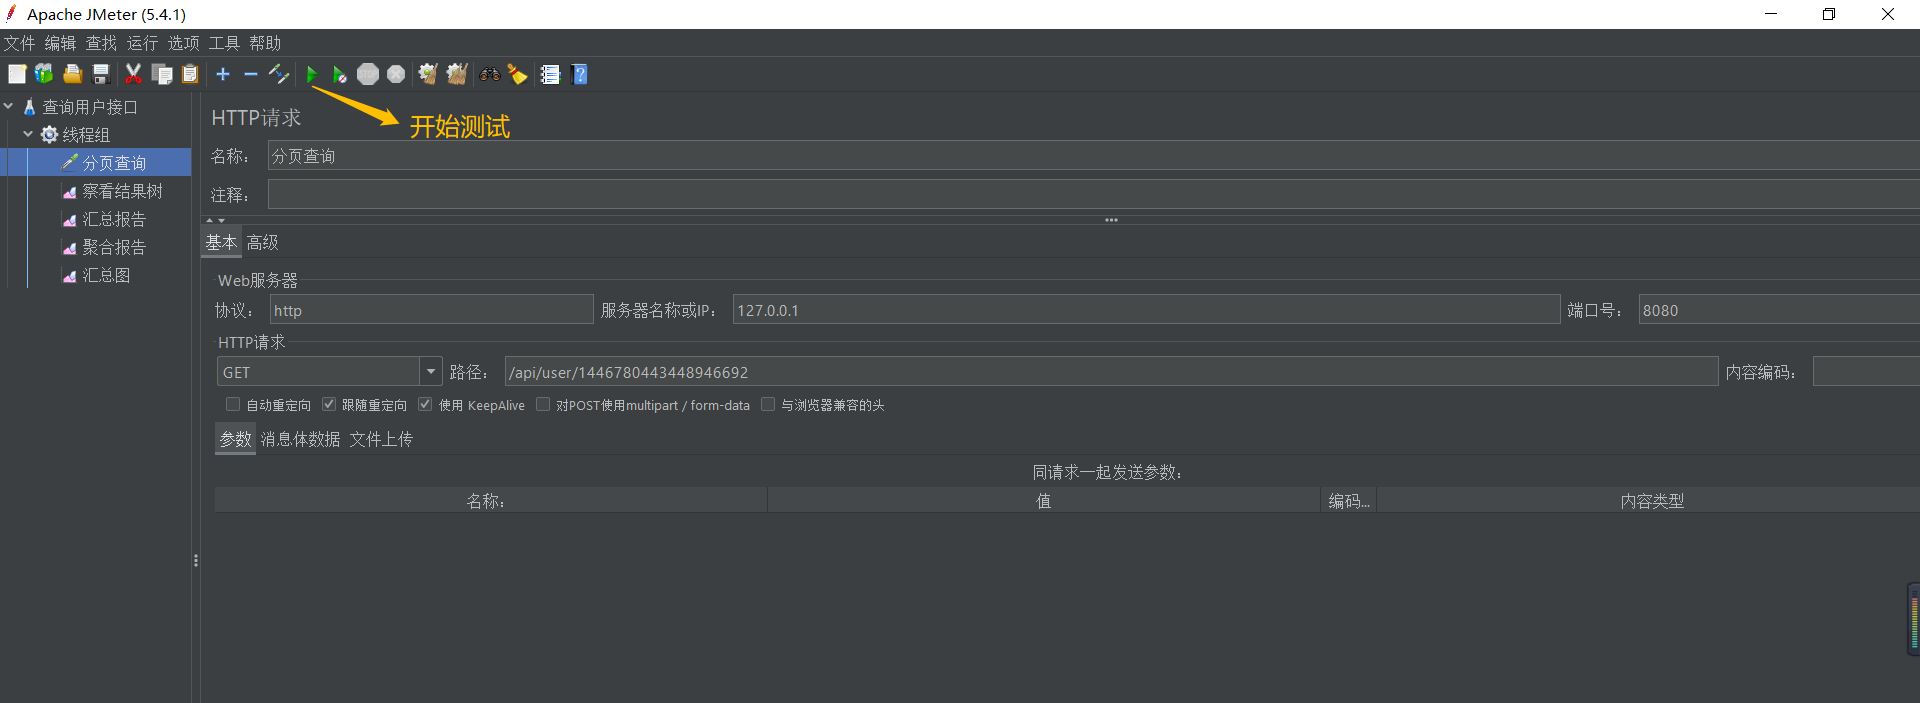Collapse the 查询用户接口 tree node arrow
Image resolution: width=1920 pixels, height=703 pixels.
[8, 106]
